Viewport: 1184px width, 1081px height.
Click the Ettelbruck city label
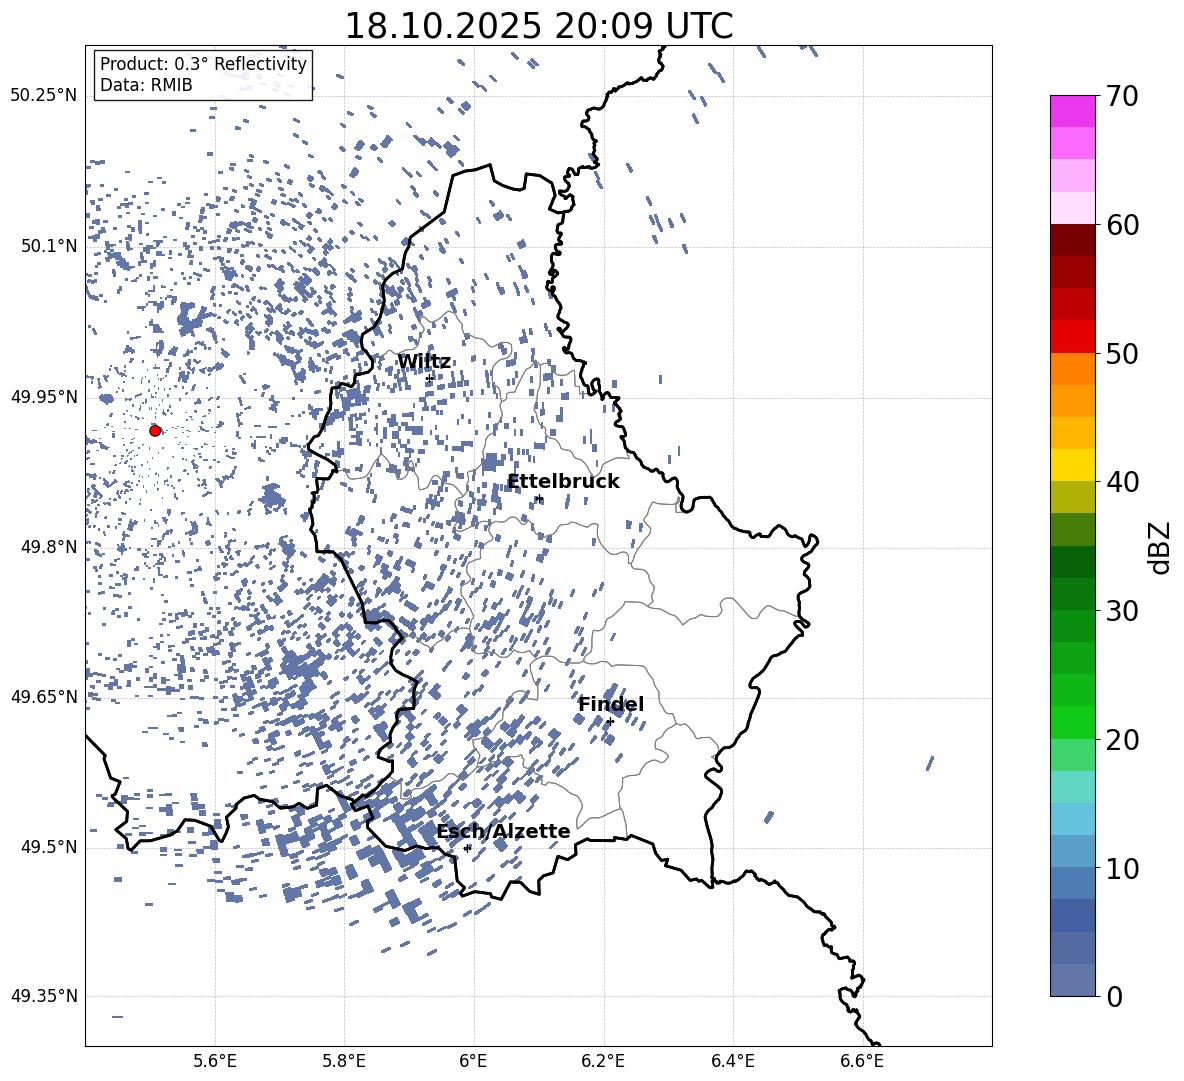(x=563, y=482)
